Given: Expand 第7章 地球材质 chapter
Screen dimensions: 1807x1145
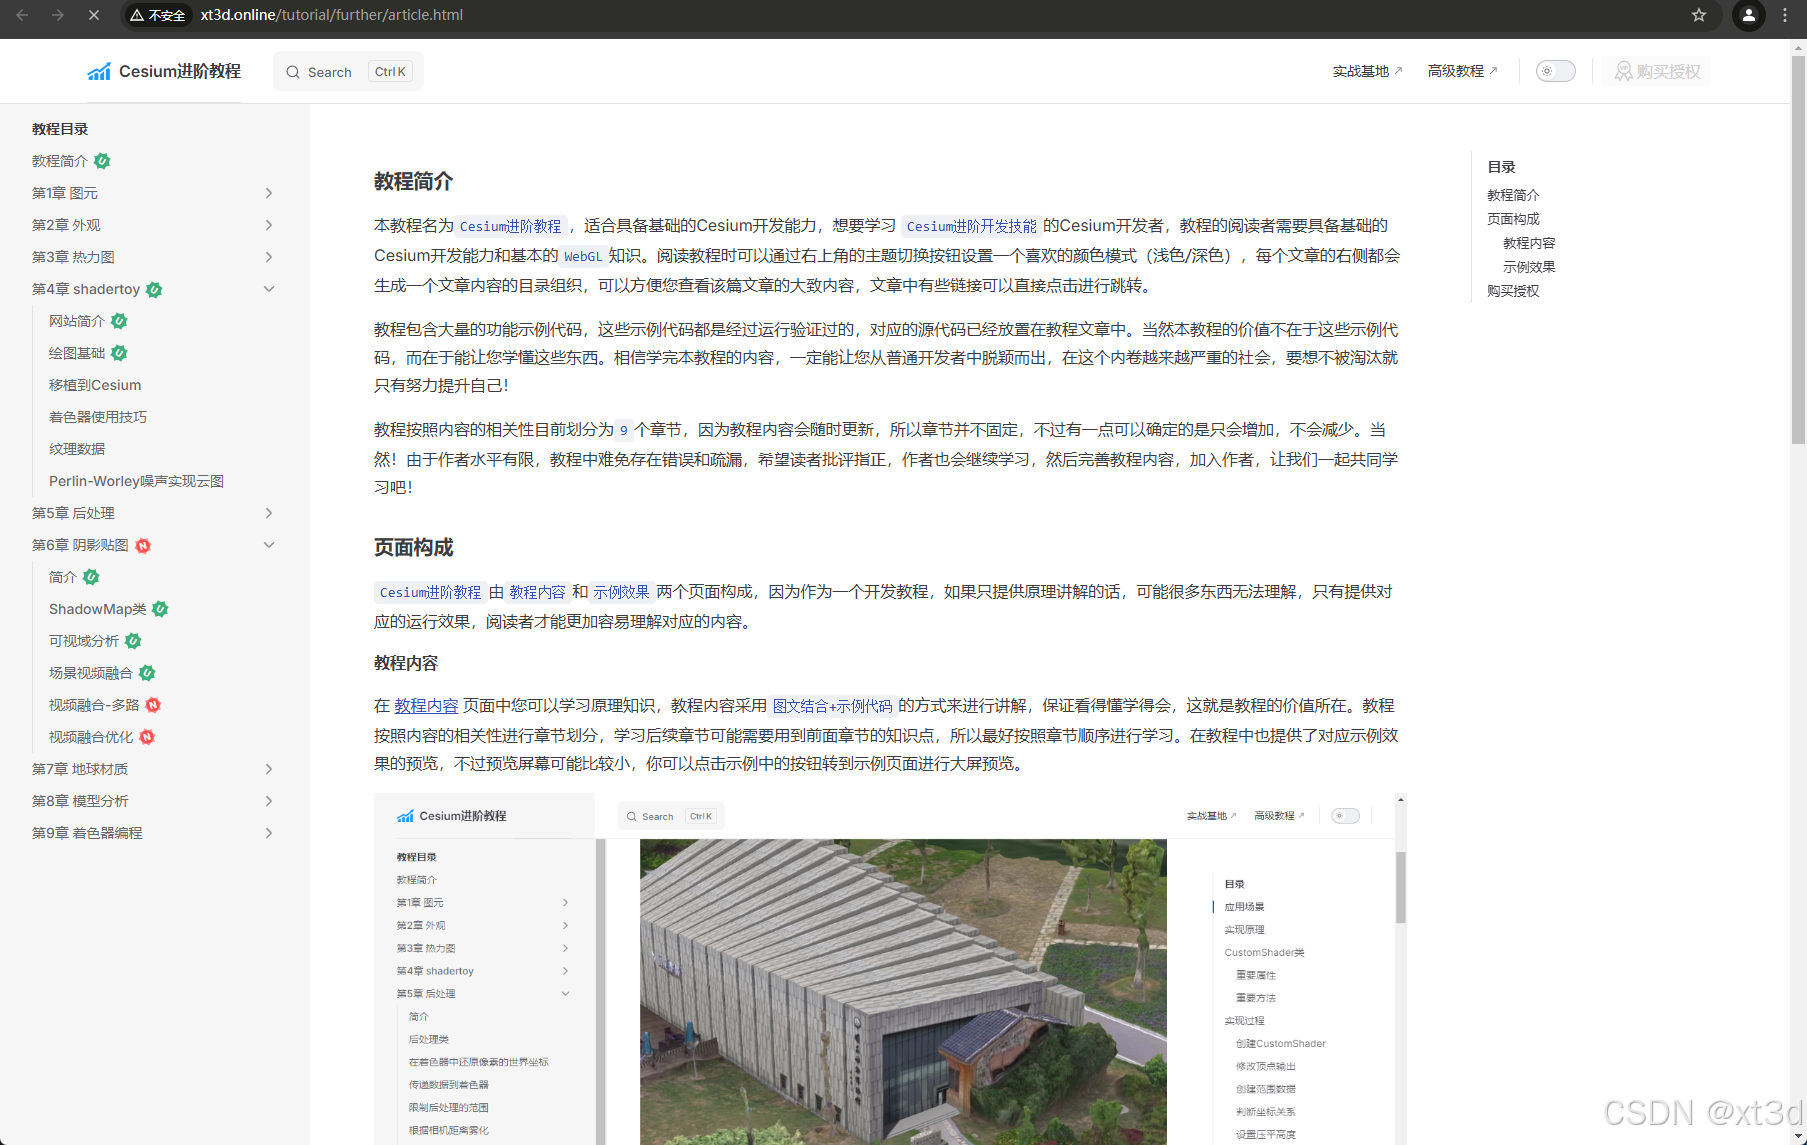Looking at the screenshot, I should point(268,769).
